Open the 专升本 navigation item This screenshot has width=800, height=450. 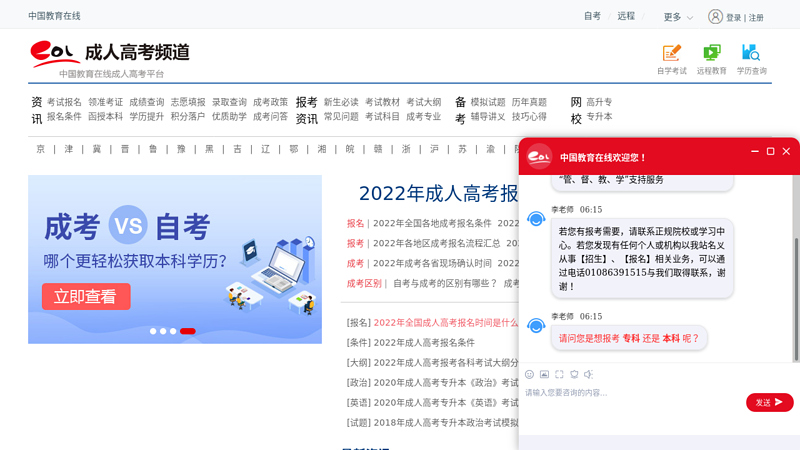[x=599, y=116]
